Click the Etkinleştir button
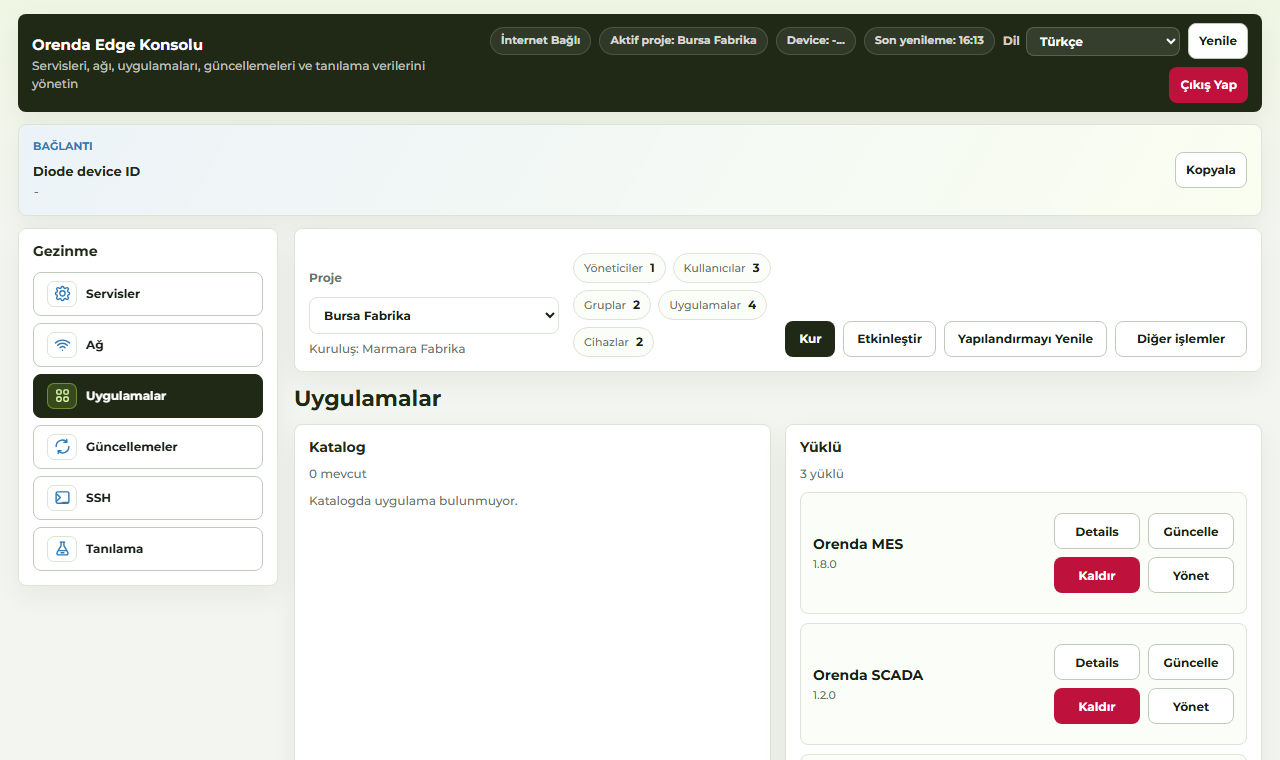 [x=889, y=339]
